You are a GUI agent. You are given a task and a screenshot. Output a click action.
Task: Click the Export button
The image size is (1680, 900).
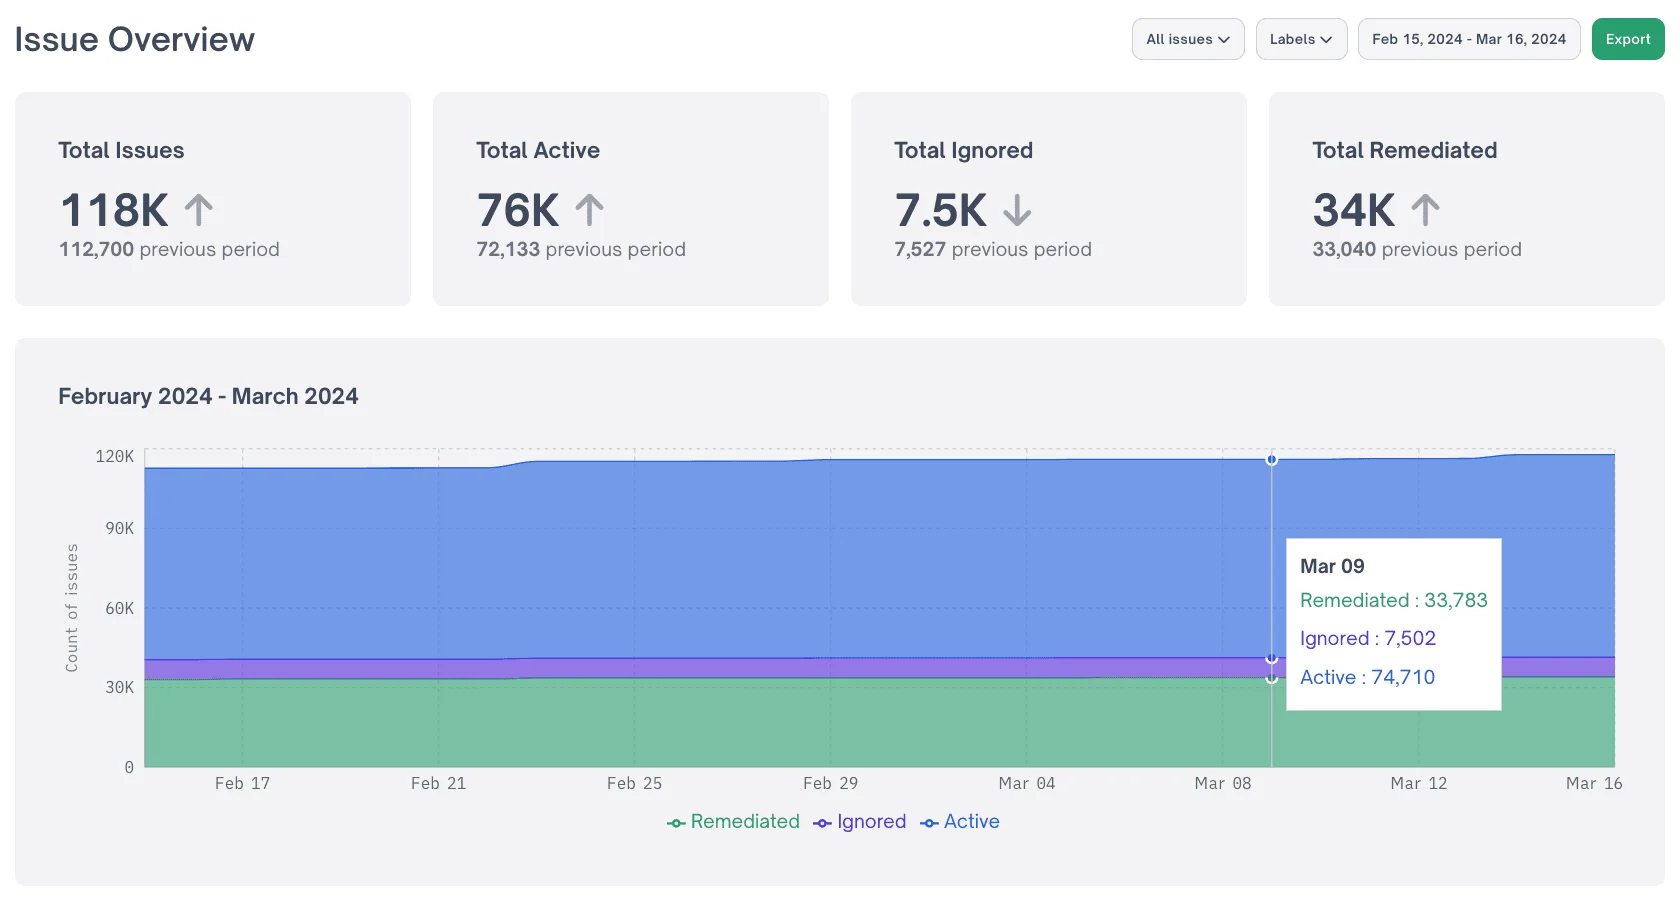(x=1627, y=39)
